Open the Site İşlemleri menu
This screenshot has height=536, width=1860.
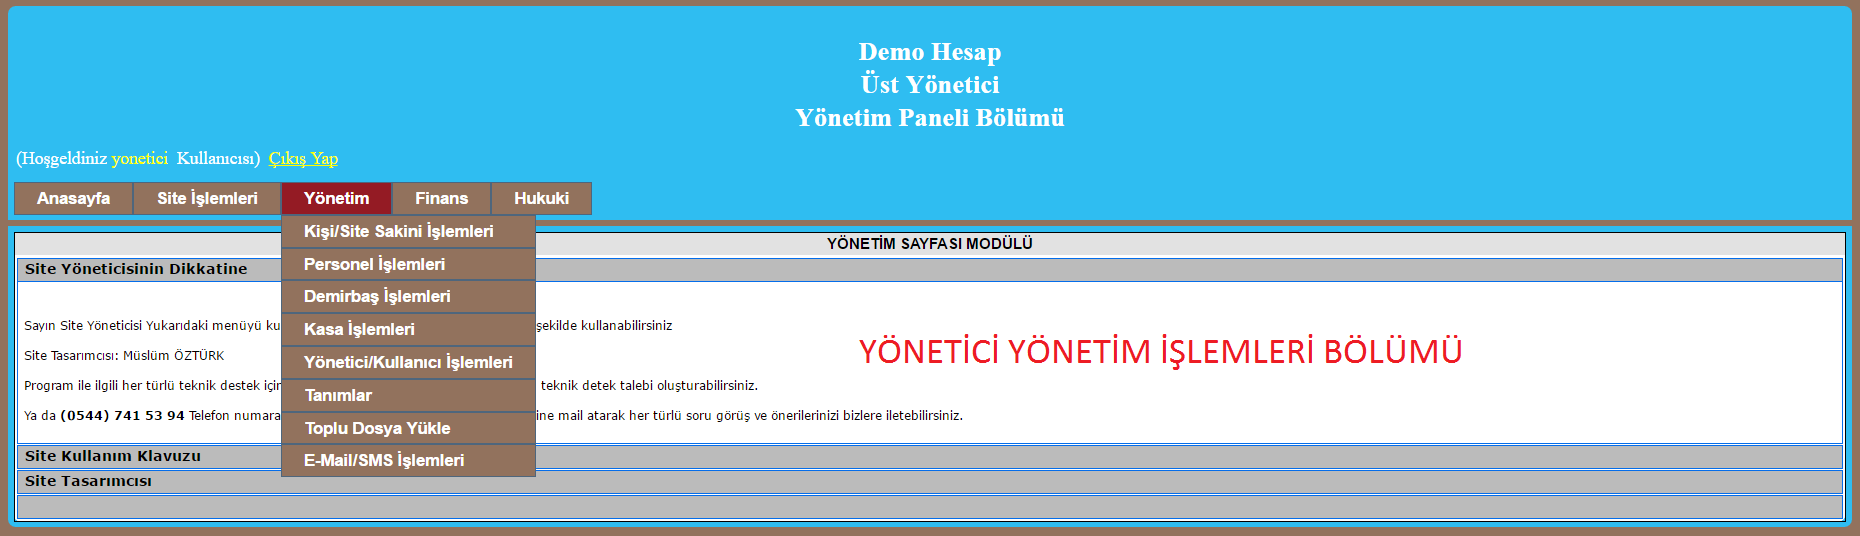pos(207,198)
